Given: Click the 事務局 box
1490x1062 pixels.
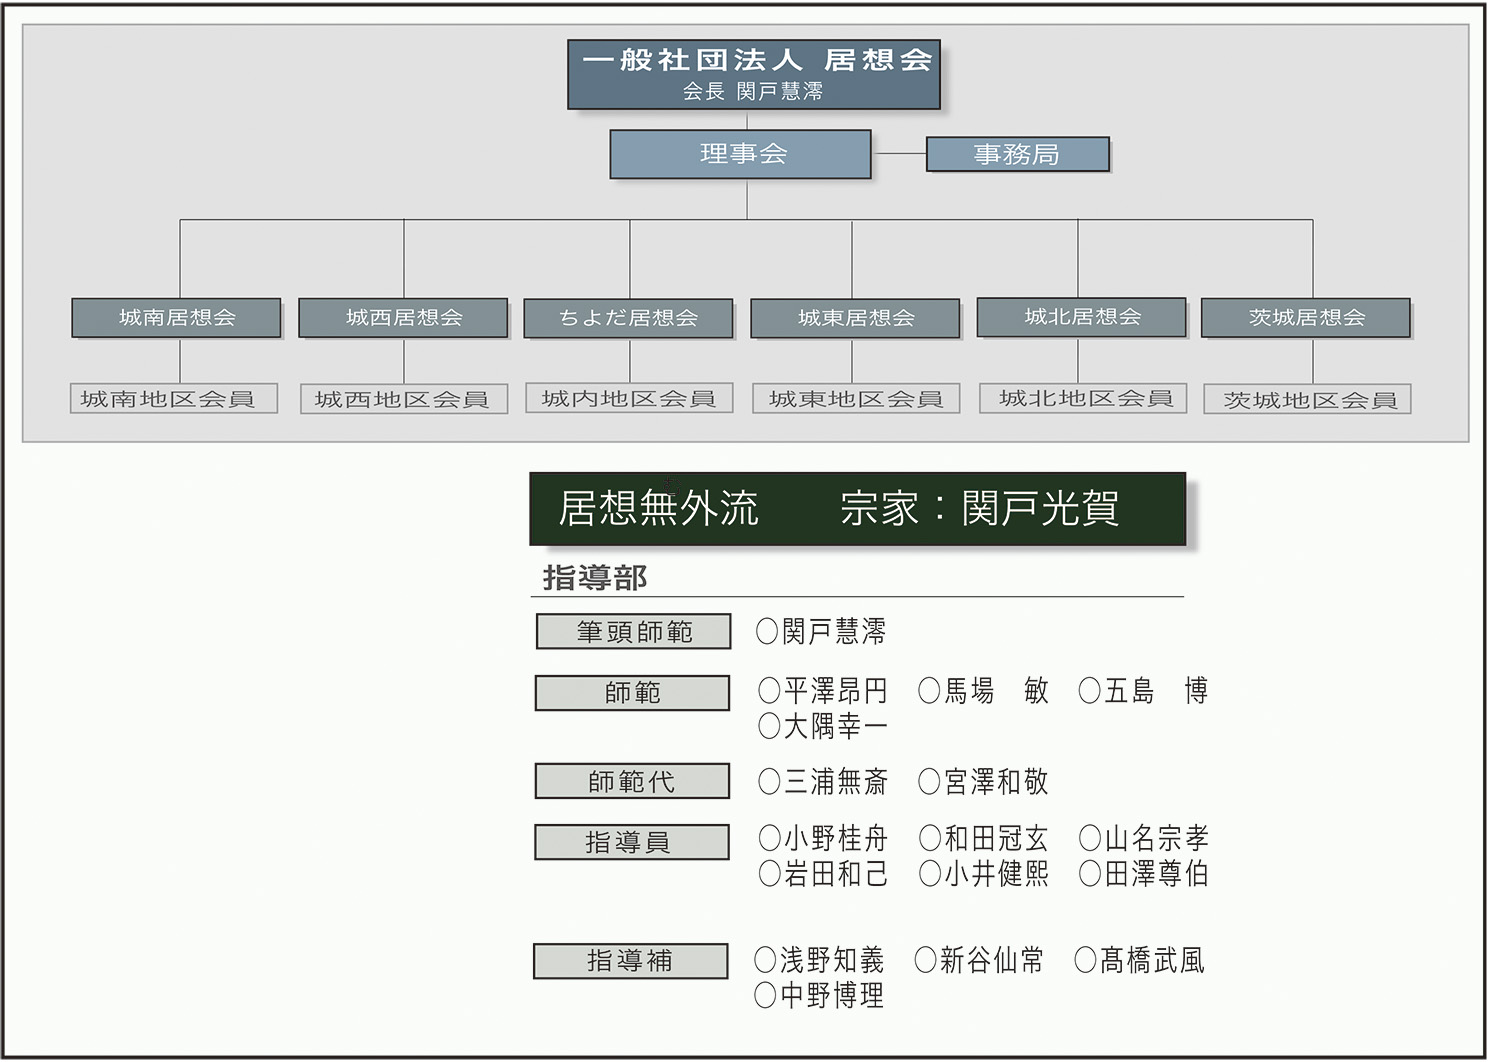Looking at the screenshot, I should tap(1017, 155).
